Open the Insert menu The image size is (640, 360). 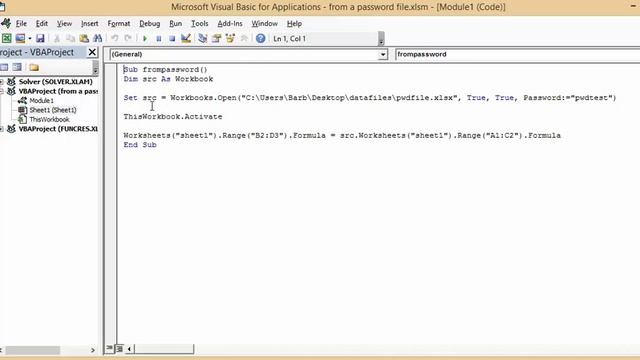[x=89, y=24]
